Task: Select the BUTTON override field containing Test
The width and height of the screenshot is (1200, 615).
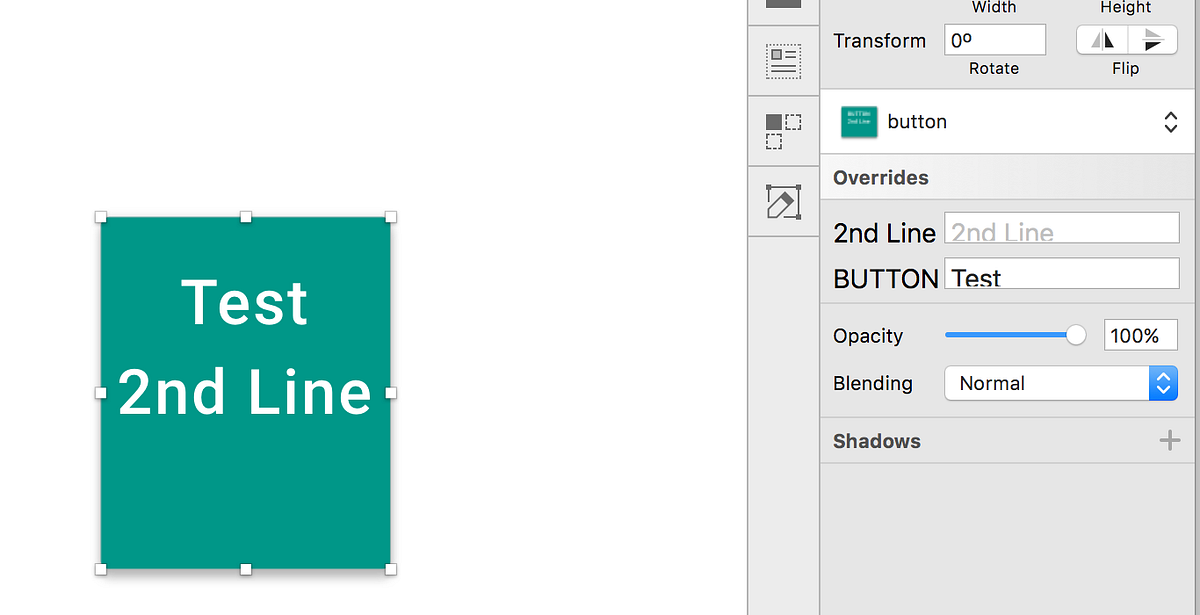Action: (x=1061, y=274)
